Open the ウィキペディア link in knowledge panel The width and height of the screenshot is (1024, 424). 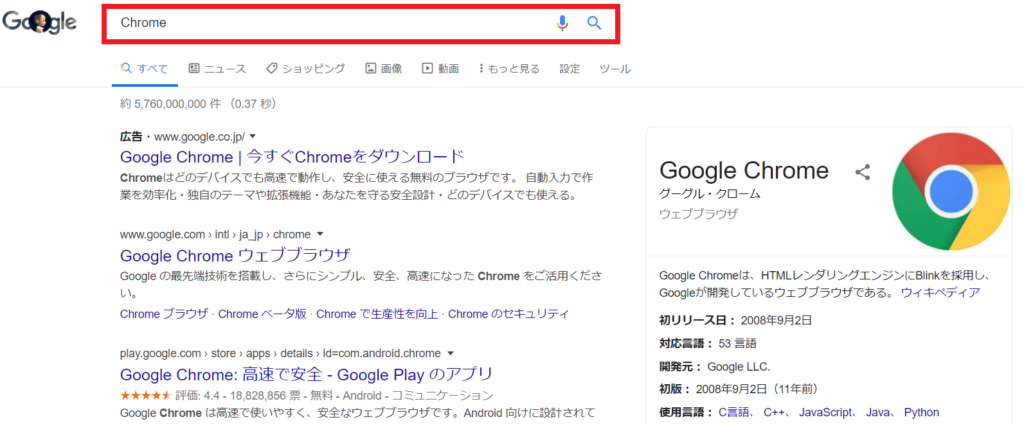click(x=940, y=293)
